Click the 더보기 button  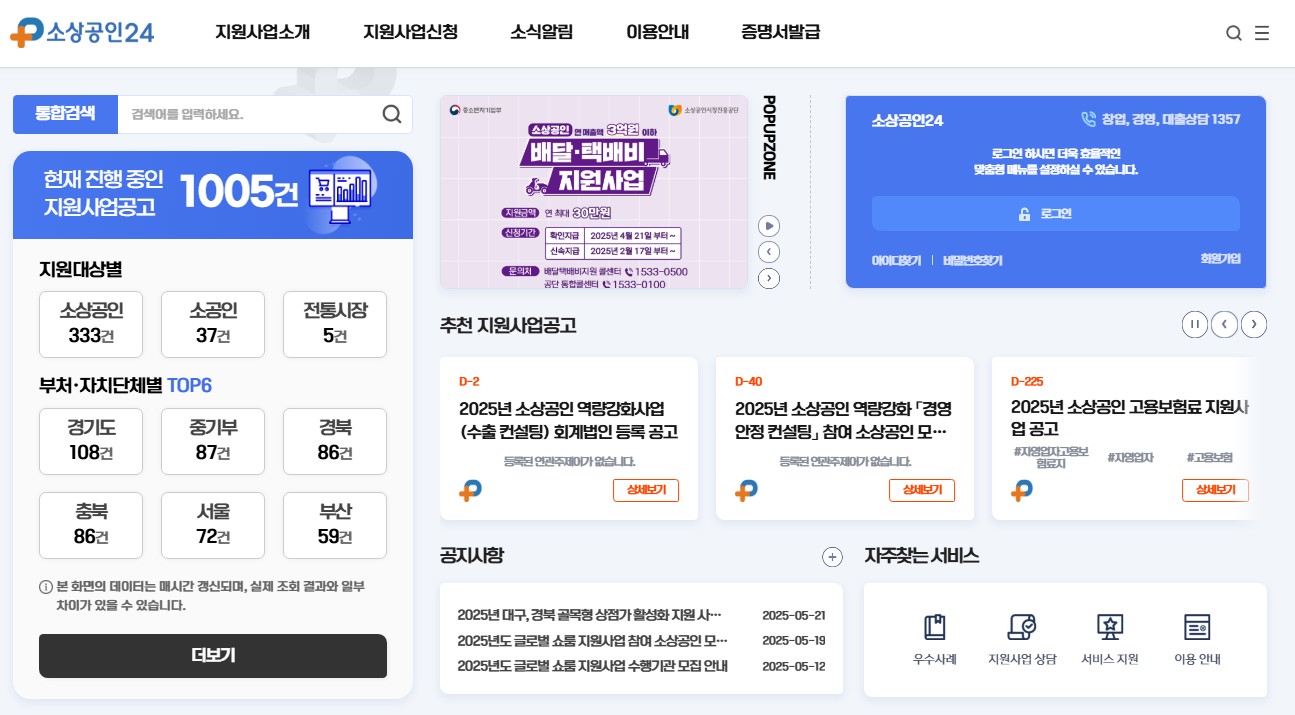pyautogui.click(x=213, y=656)
